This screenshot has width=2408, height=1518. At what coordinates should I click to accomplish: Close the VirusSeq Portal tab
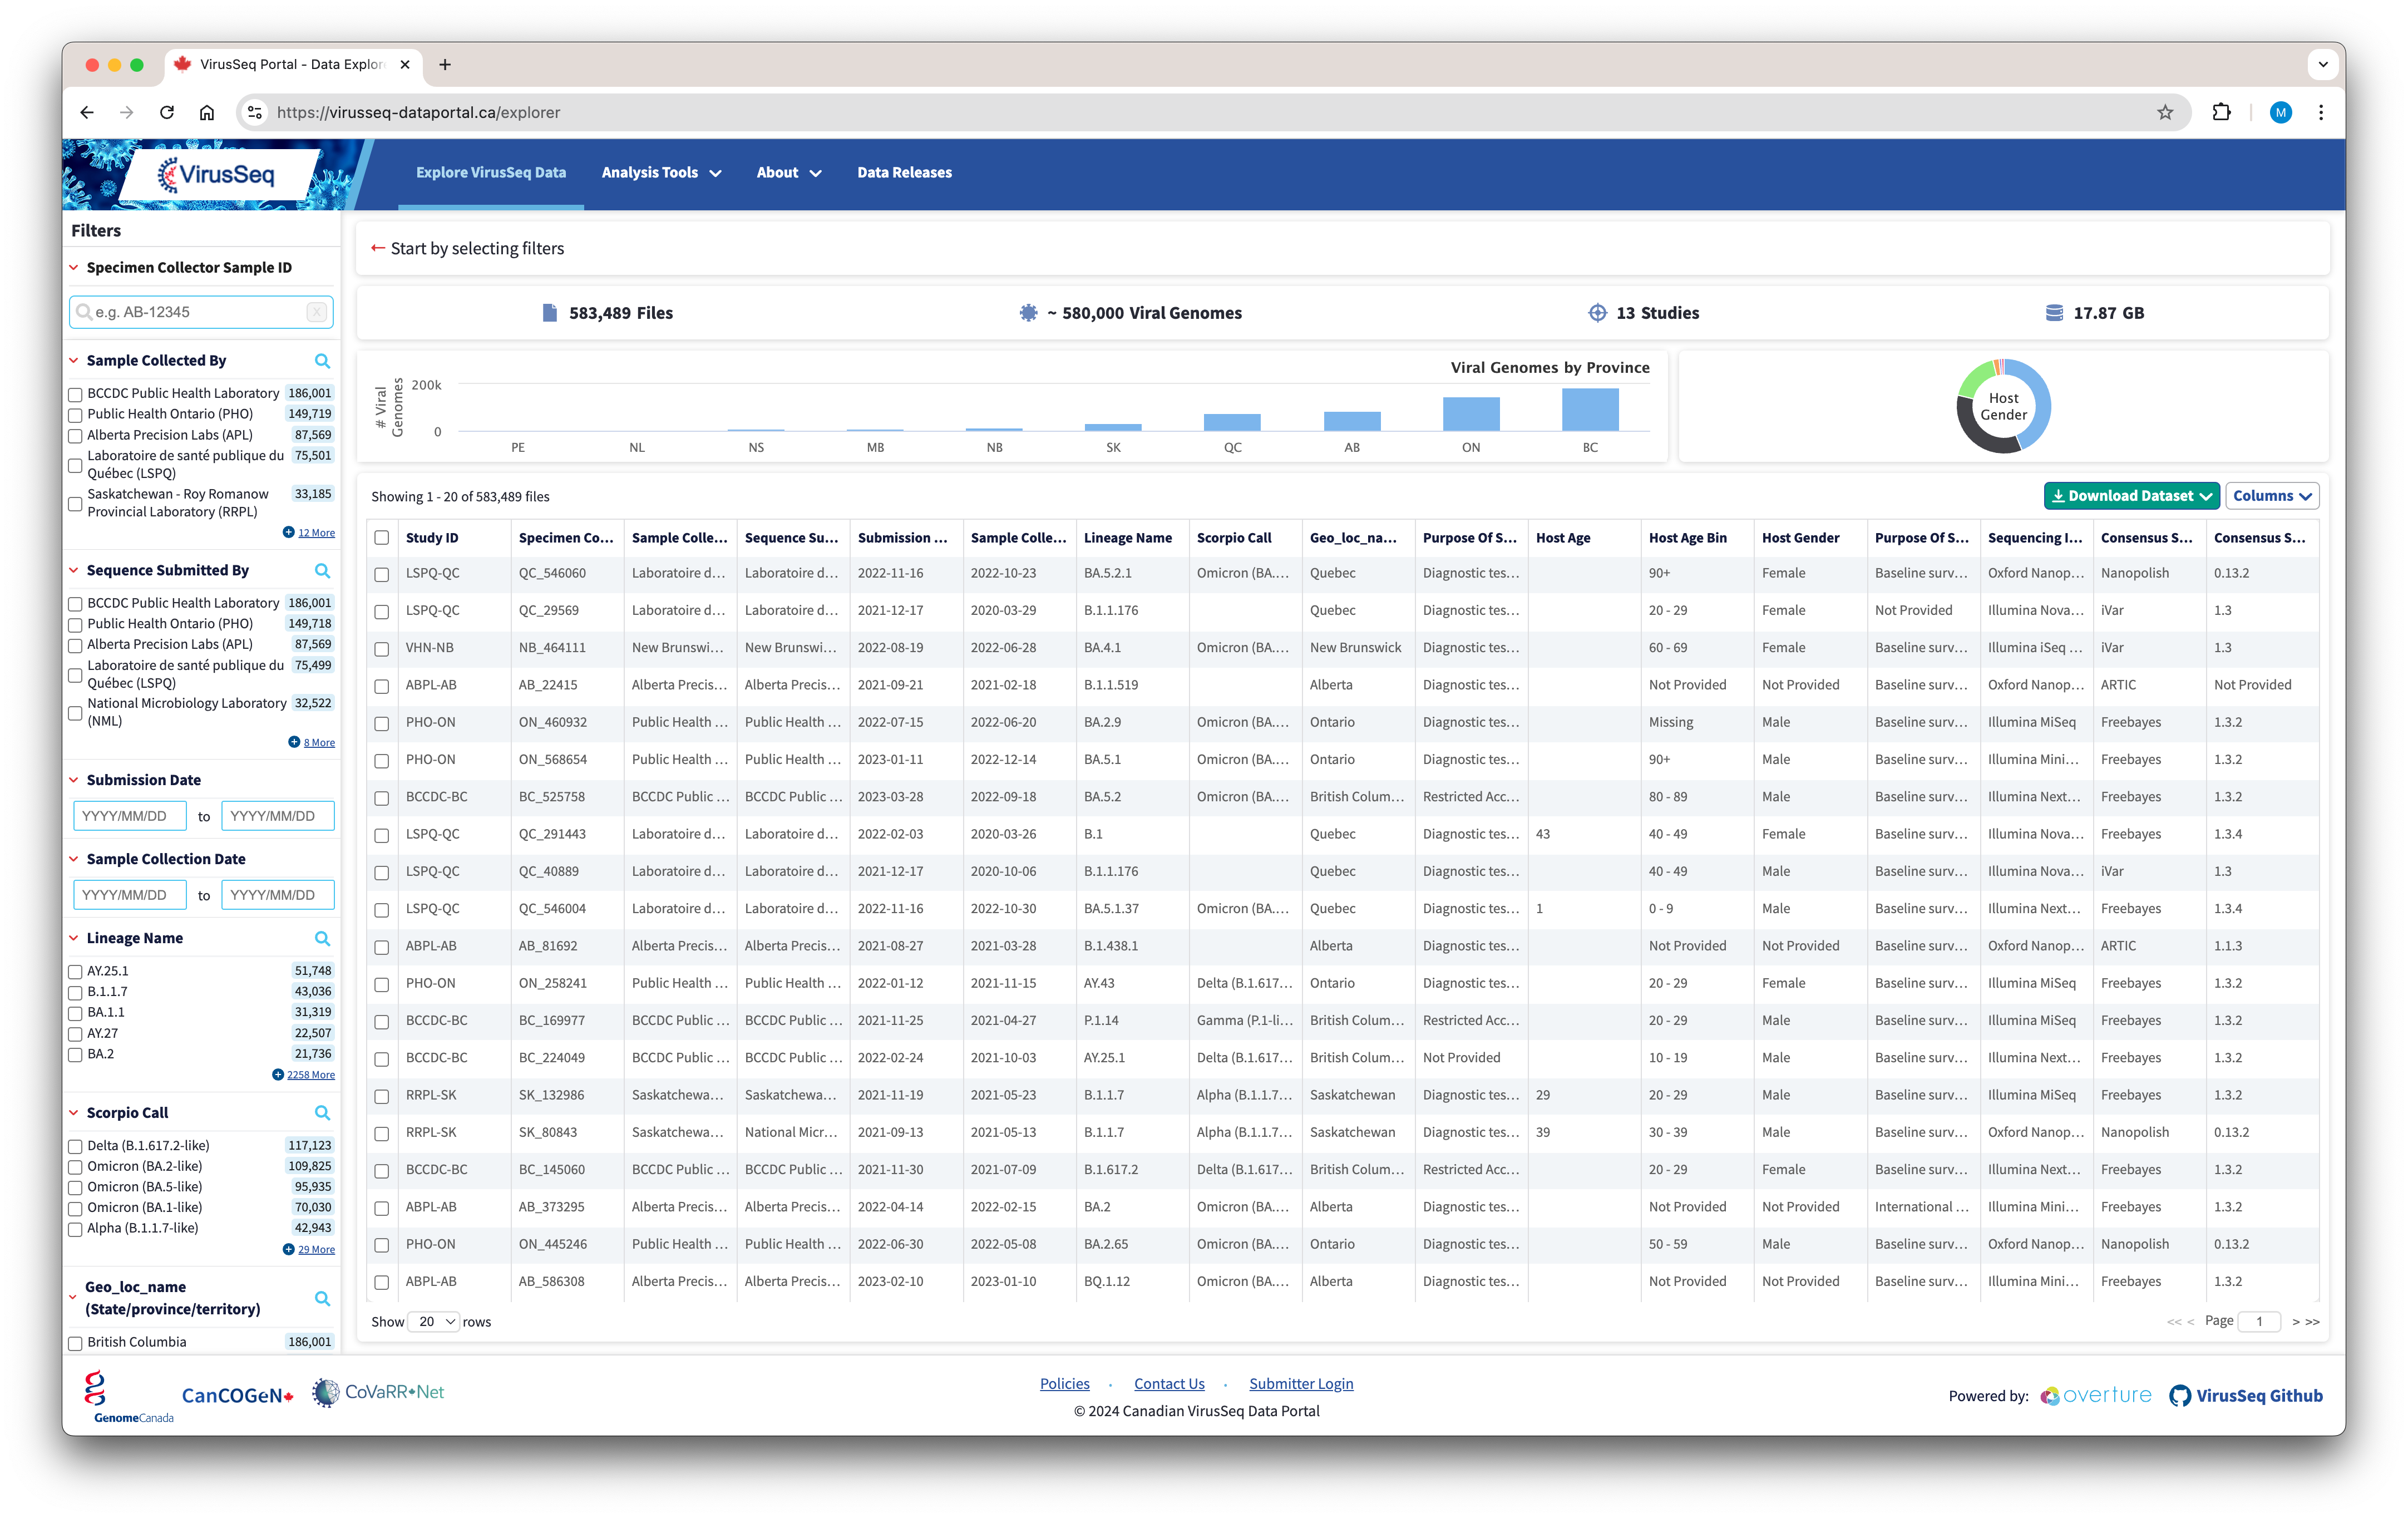click(x=405, y=65)
